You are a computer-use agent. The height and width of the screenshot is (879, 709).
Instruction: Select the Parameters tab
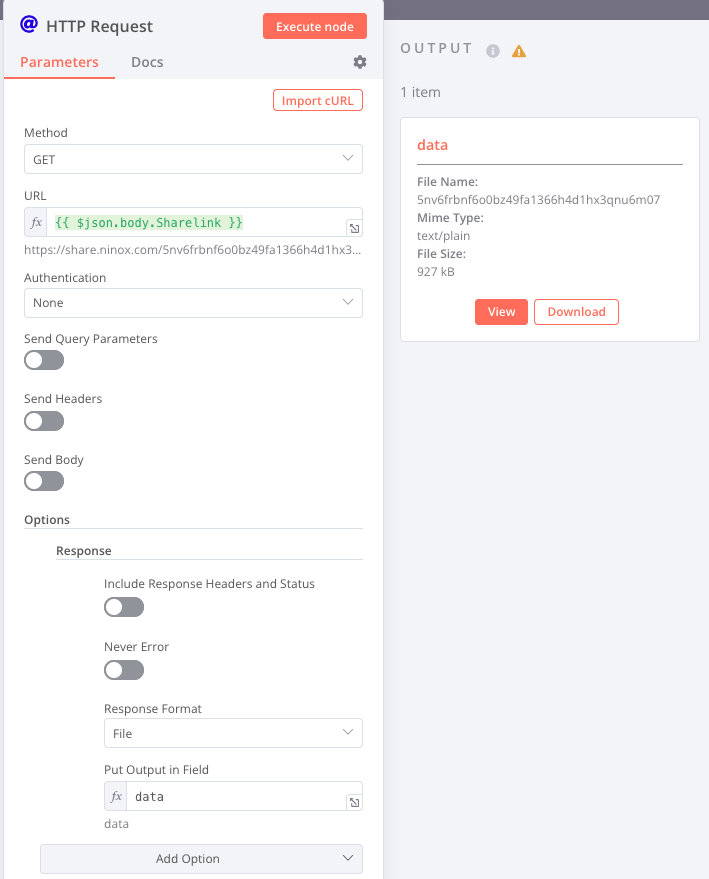pyautogui.click(x=59, y=62)
